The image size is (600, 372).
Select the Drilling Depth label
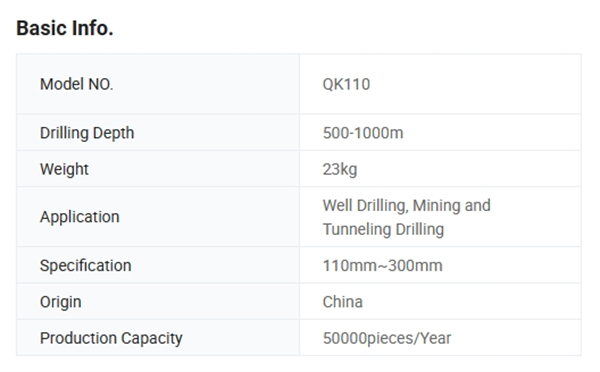pos(87,133)
